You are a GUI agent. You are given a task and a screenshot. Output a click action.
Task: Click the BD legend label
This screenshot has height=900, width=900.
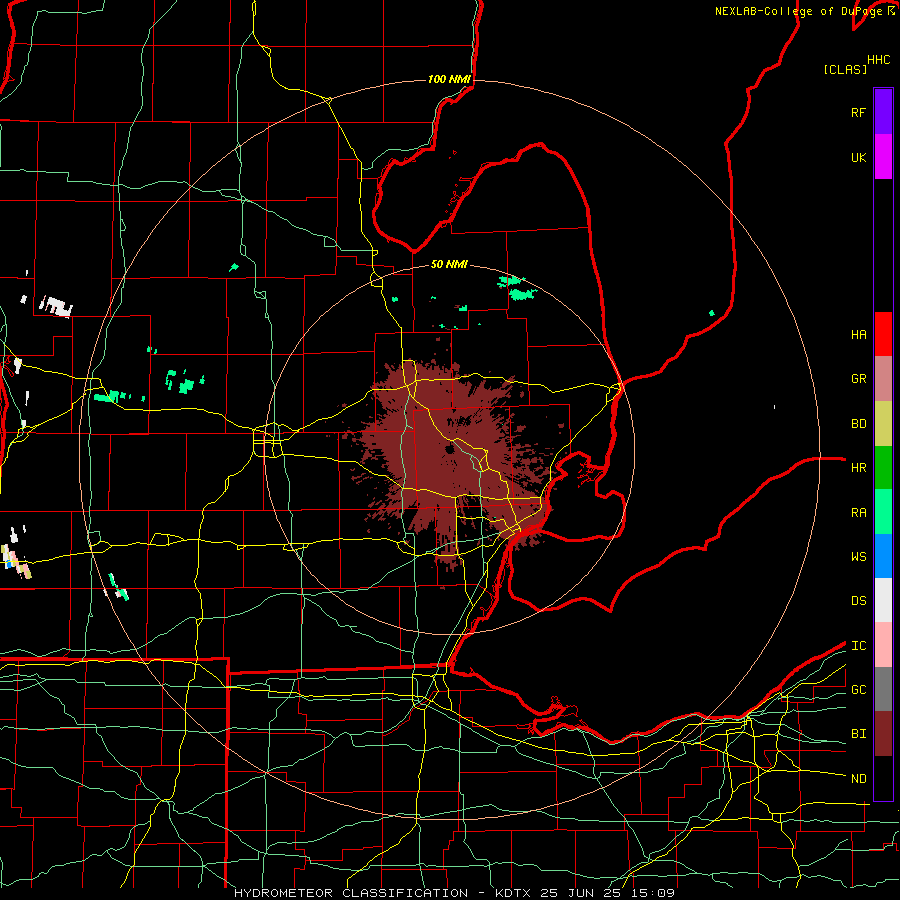click(x=858, y=424)
